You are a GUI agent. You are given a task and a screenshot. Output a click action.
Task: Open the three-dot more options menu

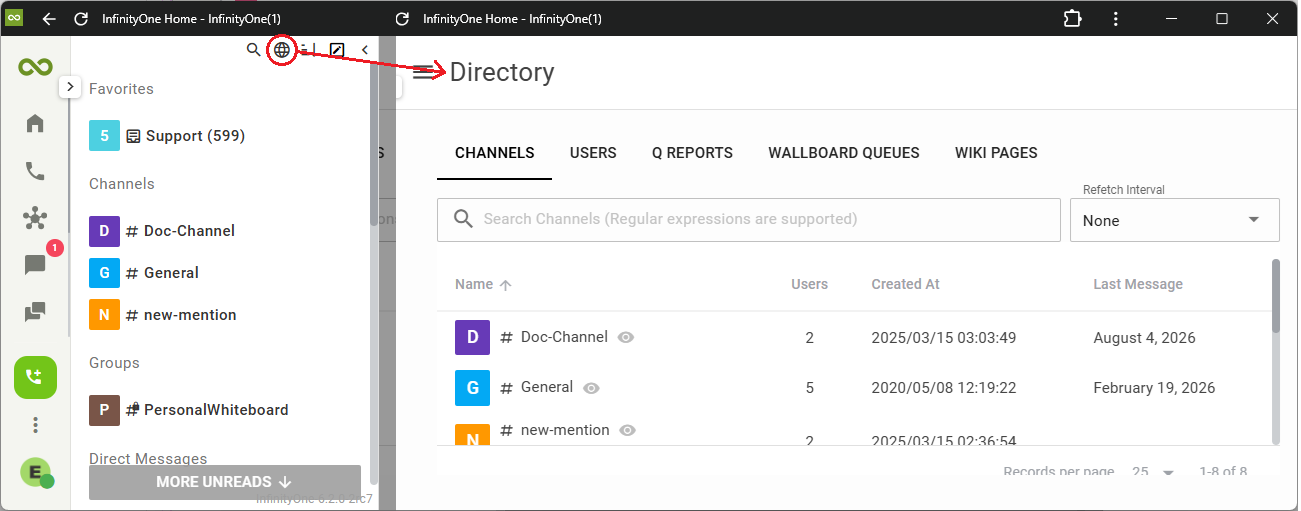(35, 425)
